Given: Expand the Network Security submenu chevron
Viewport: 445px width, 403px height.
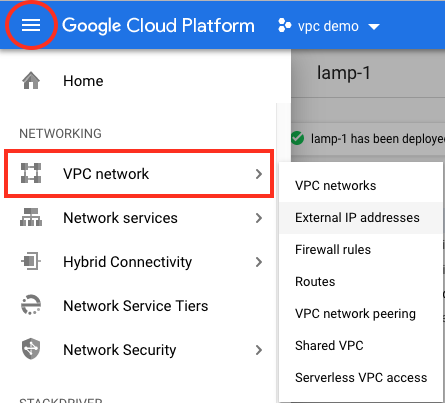Looking at the screenshot, I should (x=259, y=350).
